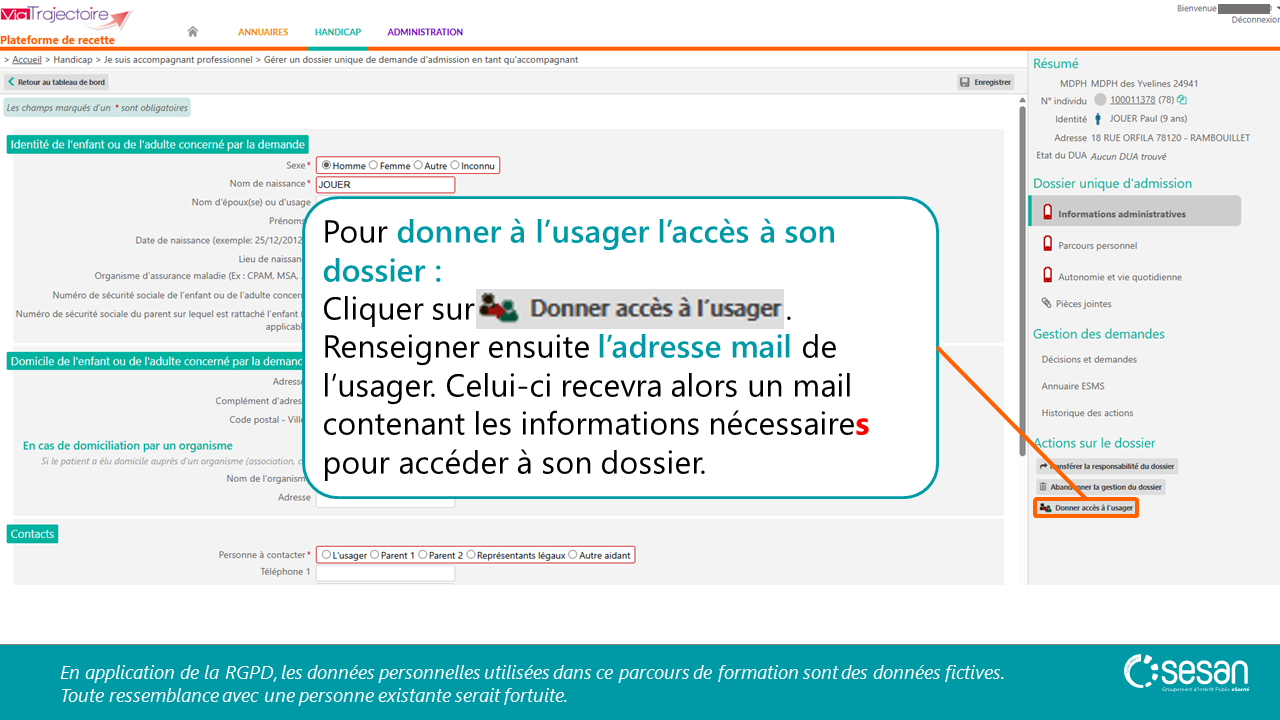Choose Représentants légaux as contact person
This screenshot has width=1280, height=720.
[x=471, y=555]
